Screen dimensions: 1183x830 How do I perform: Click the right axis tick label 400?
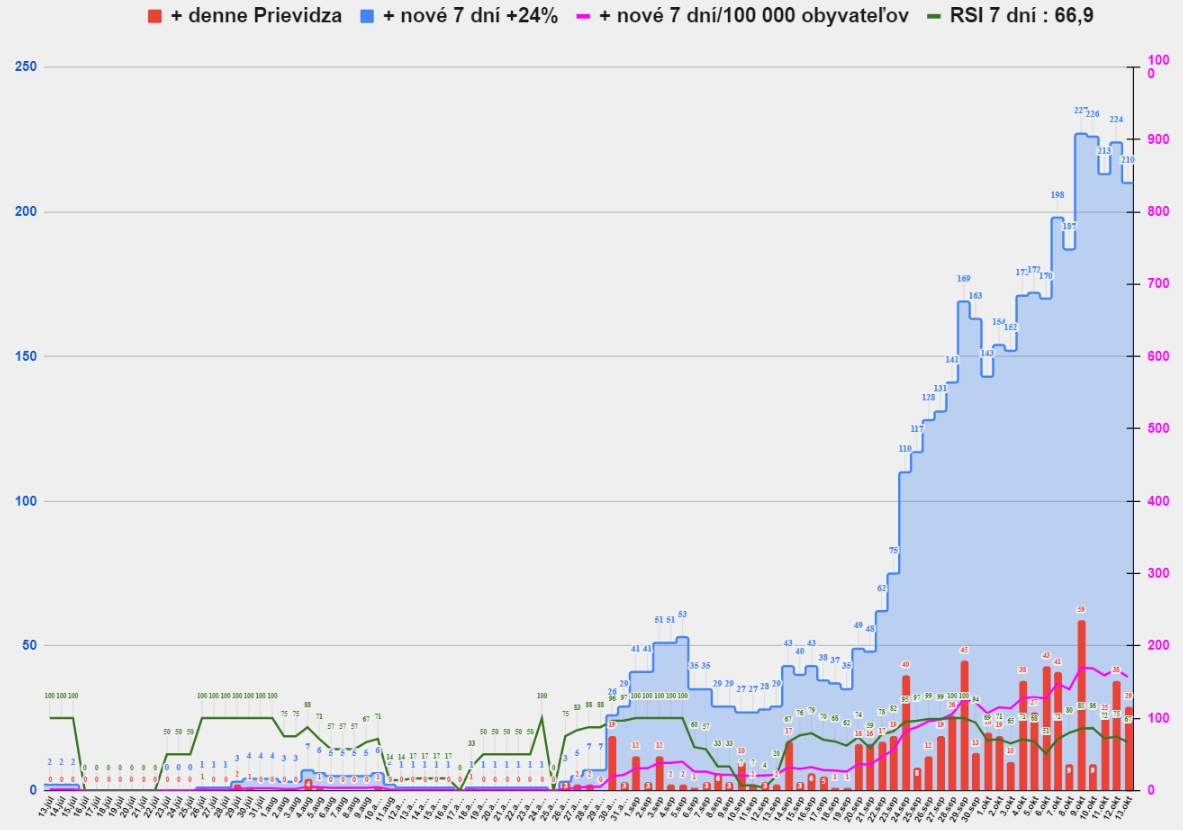pyautogui.click(x=1158, y=501)
